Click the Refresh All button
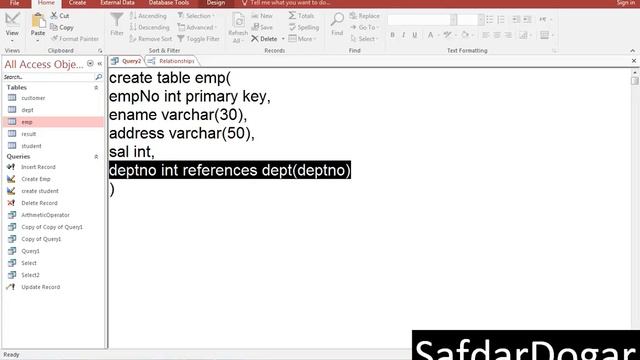Screen dimensions: 640x360 [238, 27]
